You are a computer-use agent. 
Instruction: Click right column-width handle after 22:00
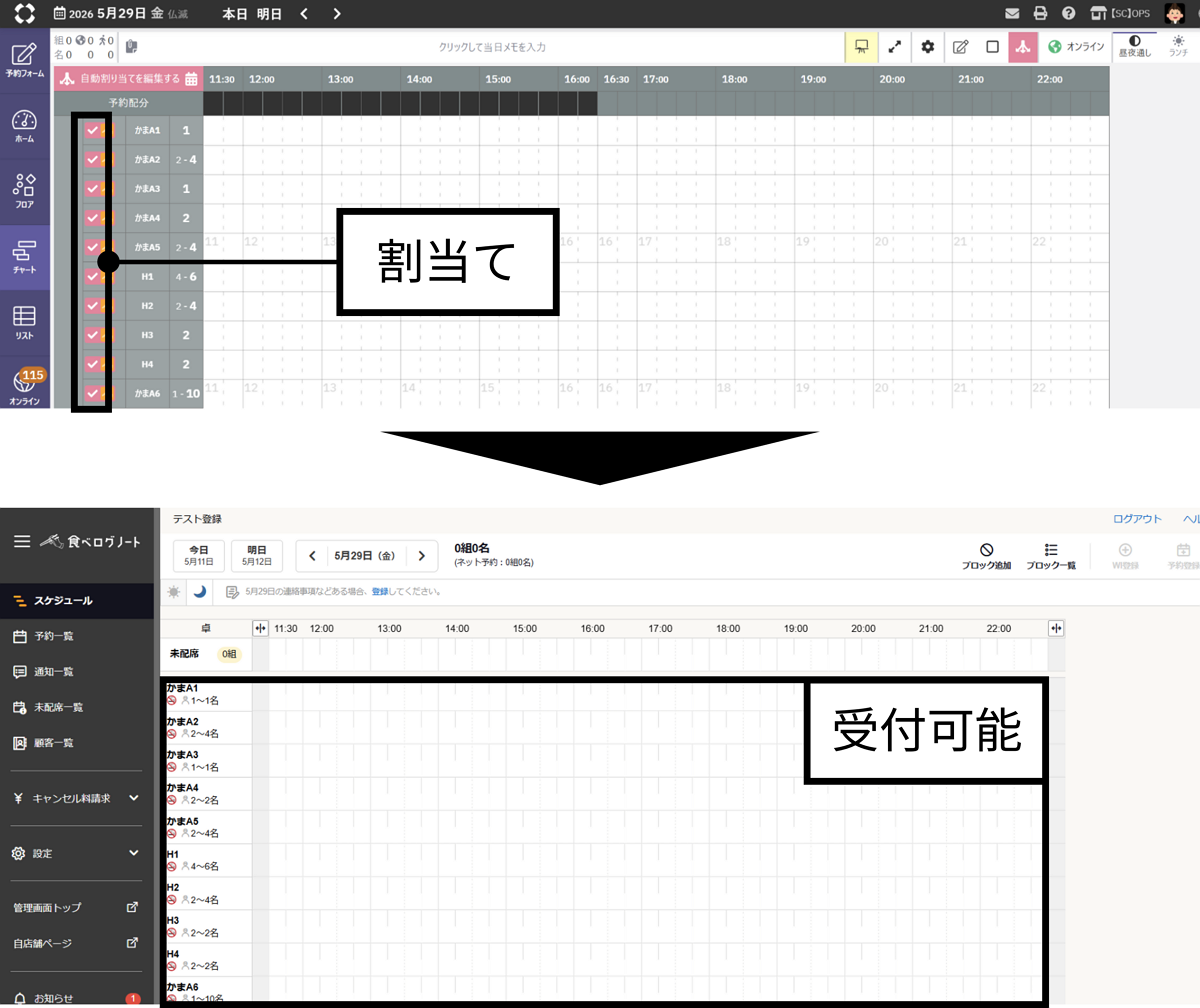coord(1056,628)
